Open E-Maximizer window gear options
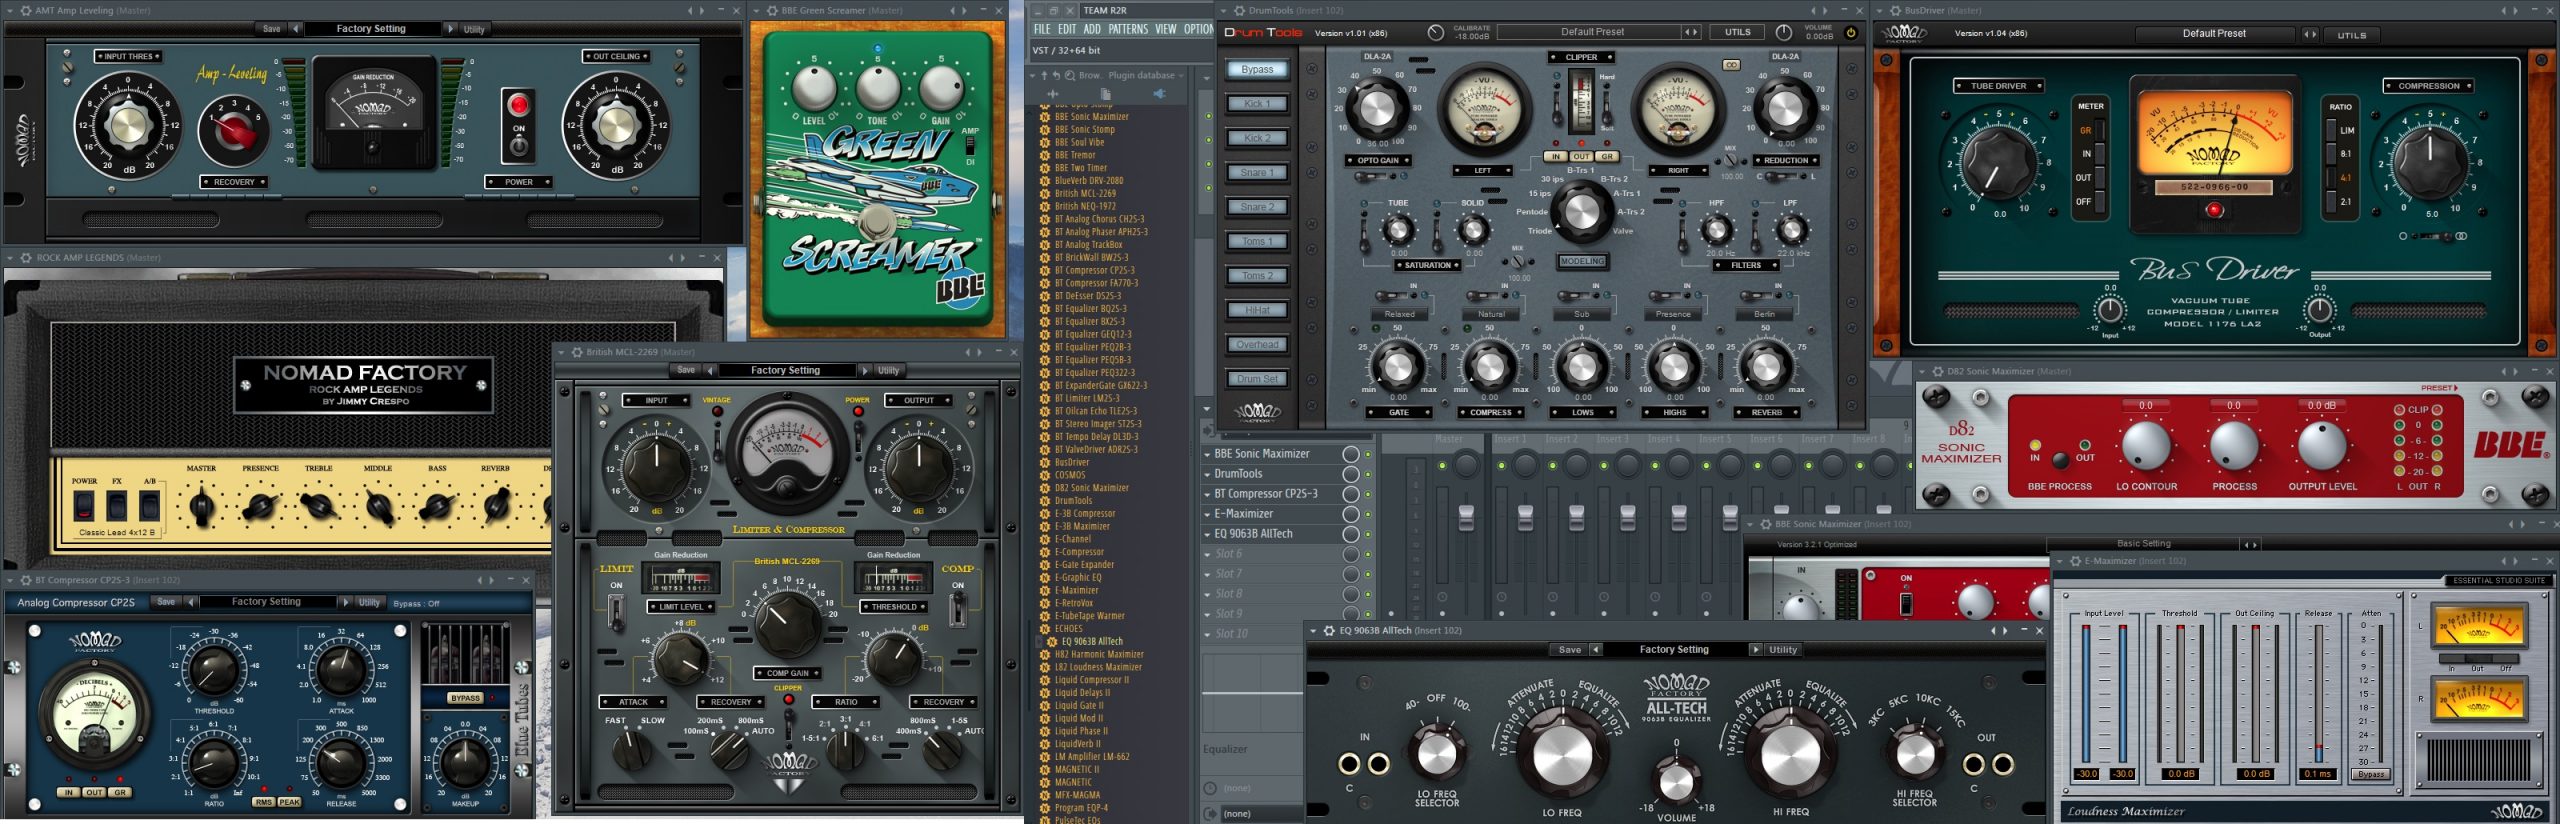This screenshot has height=824, width=2560. coord(2074,561)
